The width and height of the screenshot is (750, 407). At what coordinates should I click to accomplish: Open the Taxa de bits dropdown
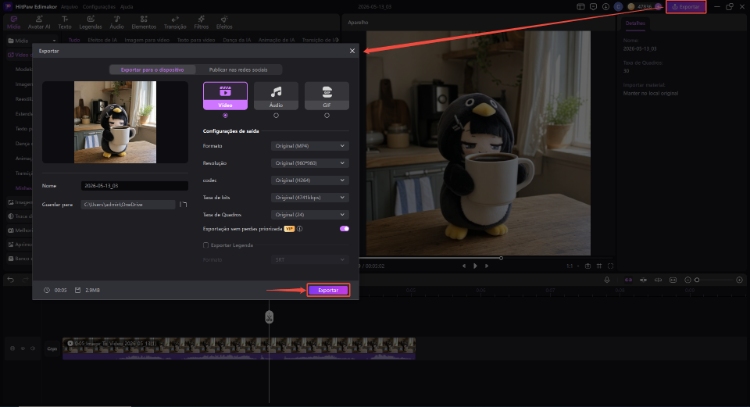(x=309, y=198)
